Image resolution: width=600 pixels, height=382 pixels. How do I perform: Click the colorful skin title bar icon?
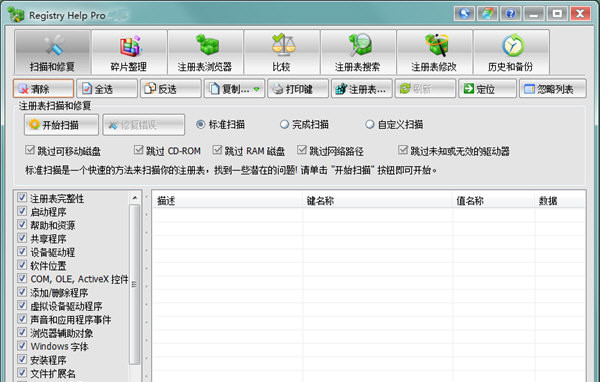pyautogui.click(x=488, y=14)
